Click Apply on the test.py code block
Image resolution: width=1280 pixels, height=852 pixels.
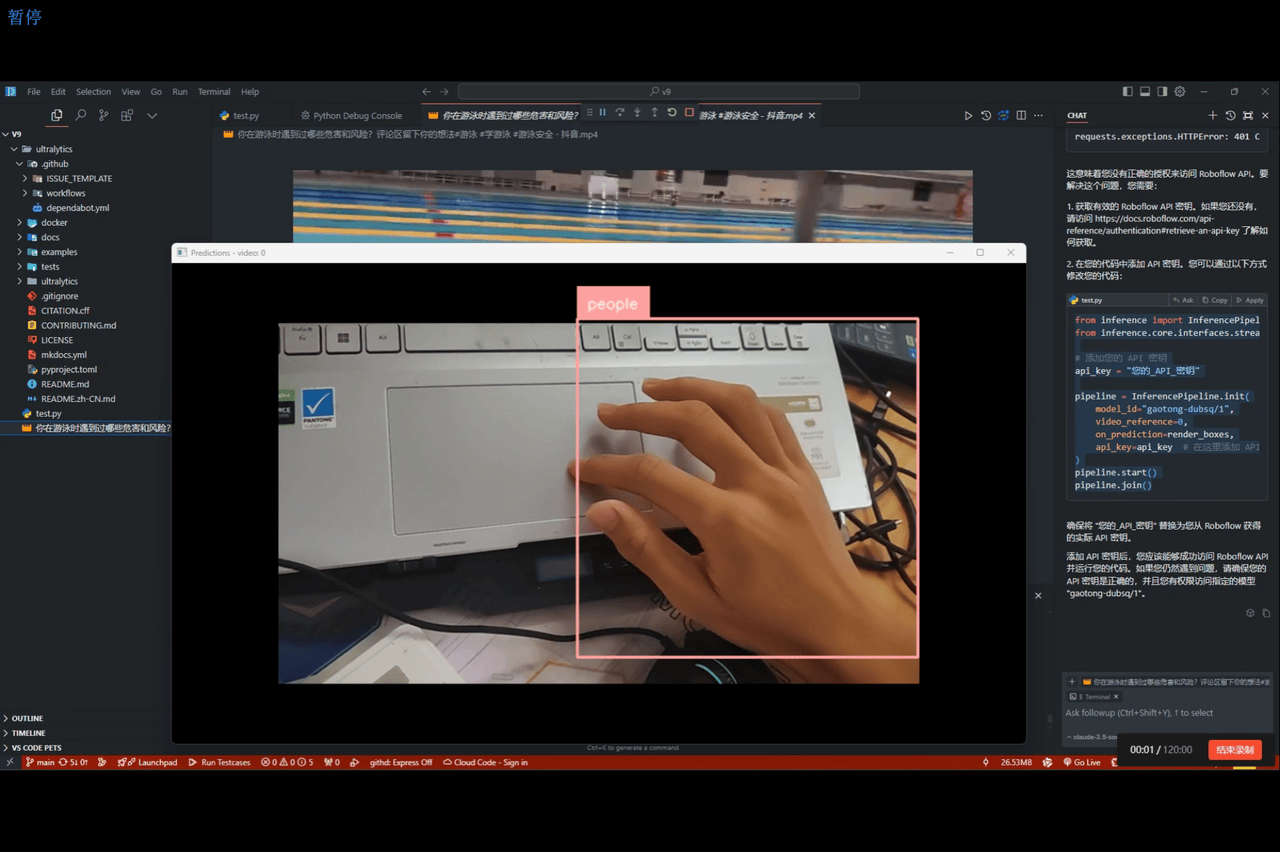1250,300
